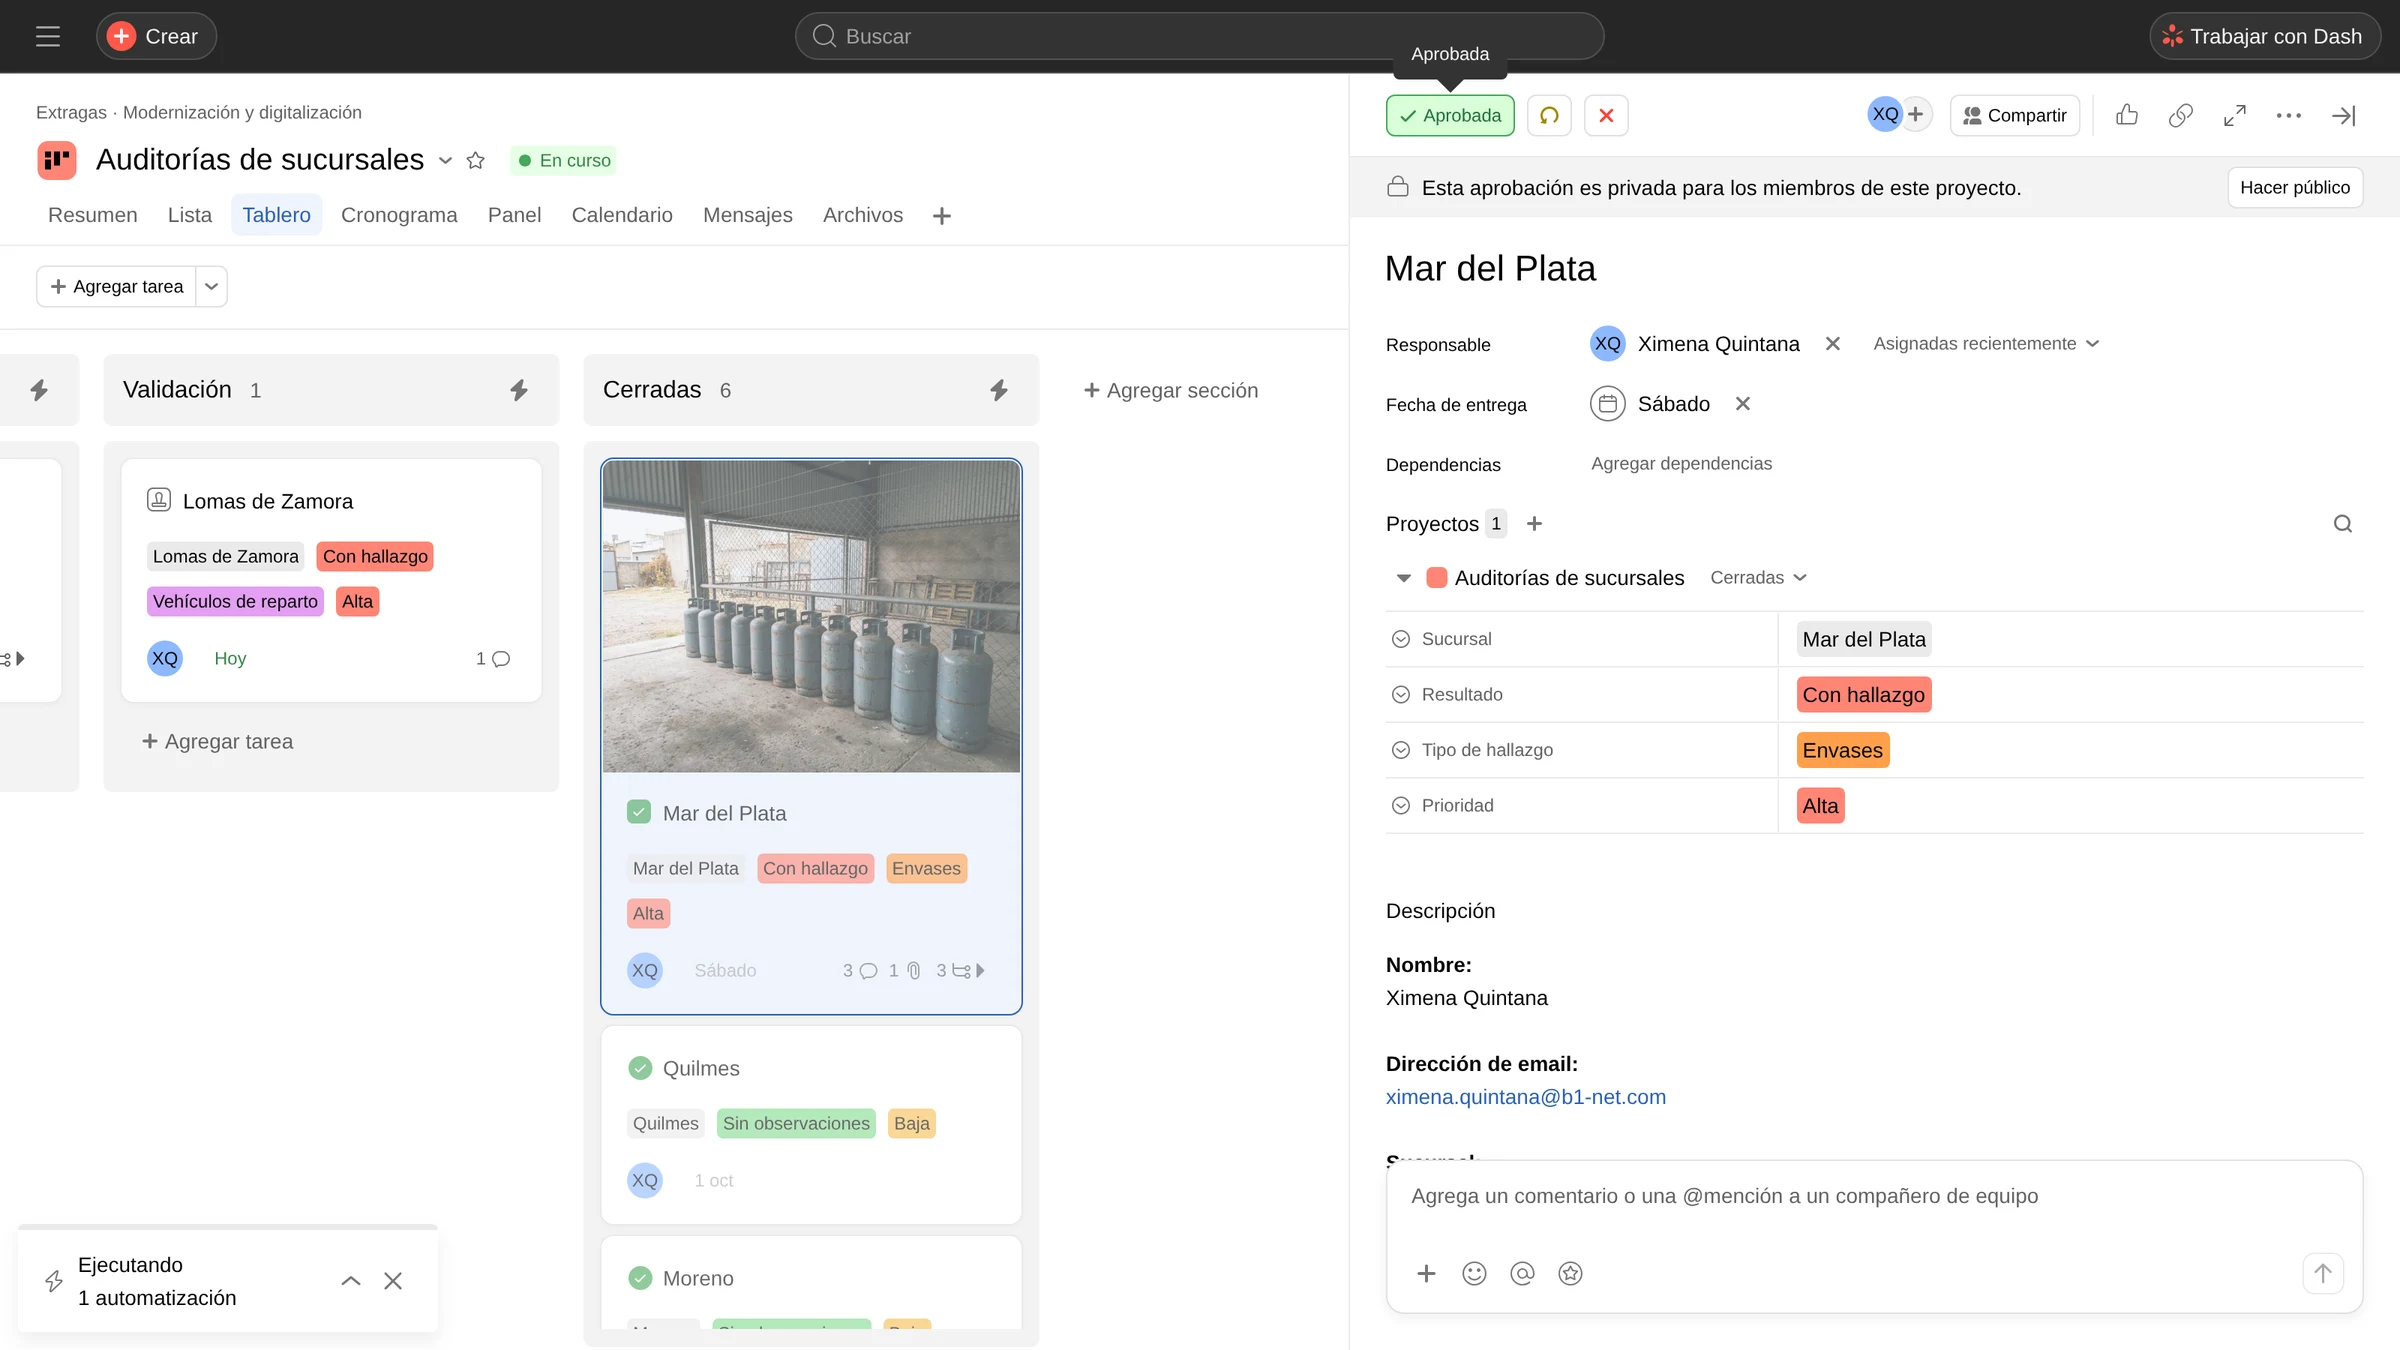2400x1350 pixels.
Task: Open the Calendario tab
Action: pos(622,215)
